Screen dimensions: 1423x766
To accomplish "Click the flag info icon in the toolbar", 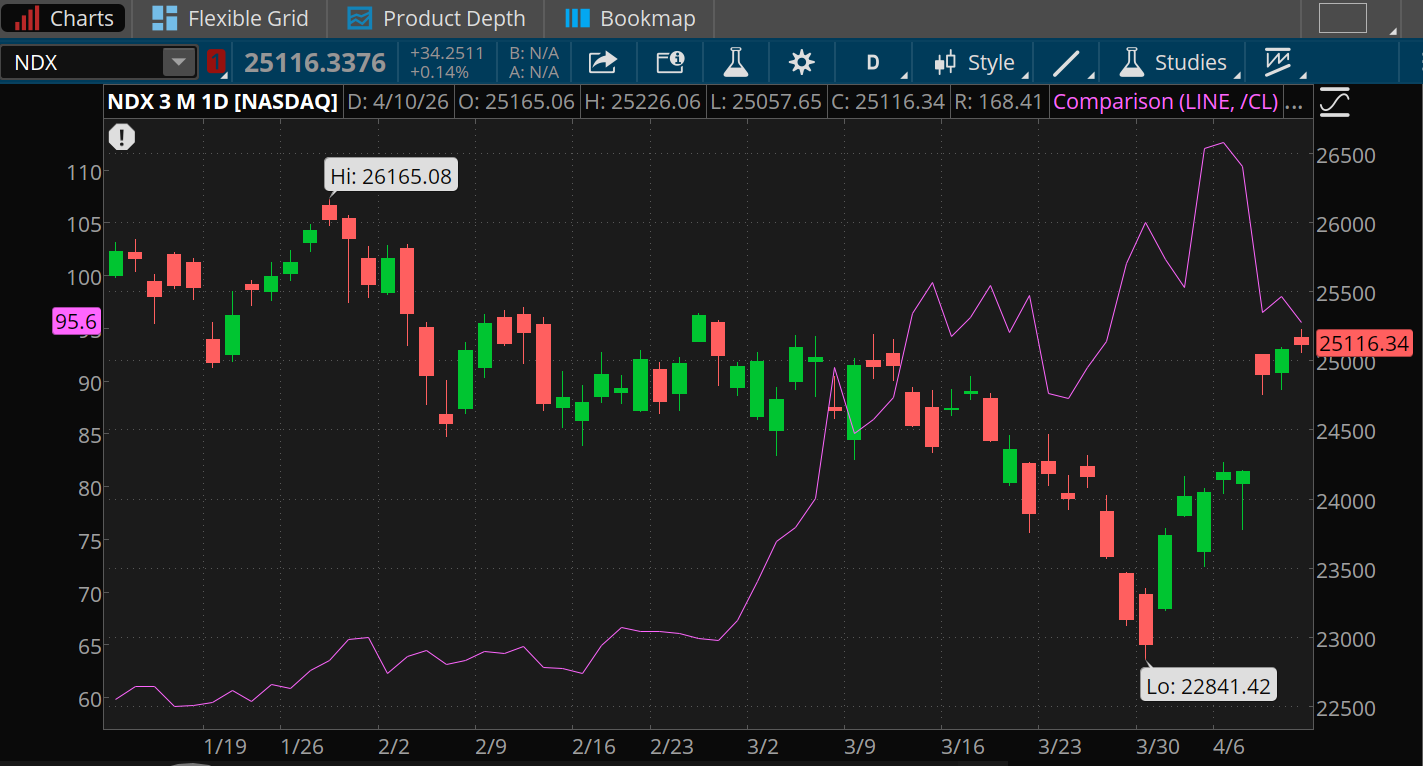I will [670, 61].
